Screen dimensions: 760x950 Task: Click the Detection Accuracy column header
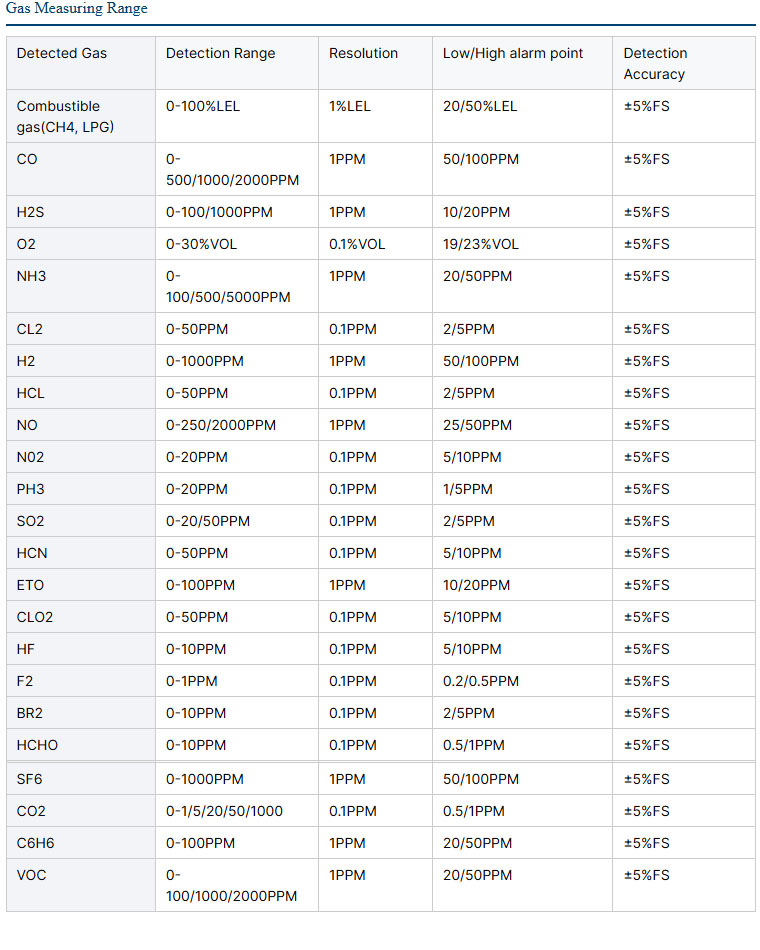(x=655, y=64)
